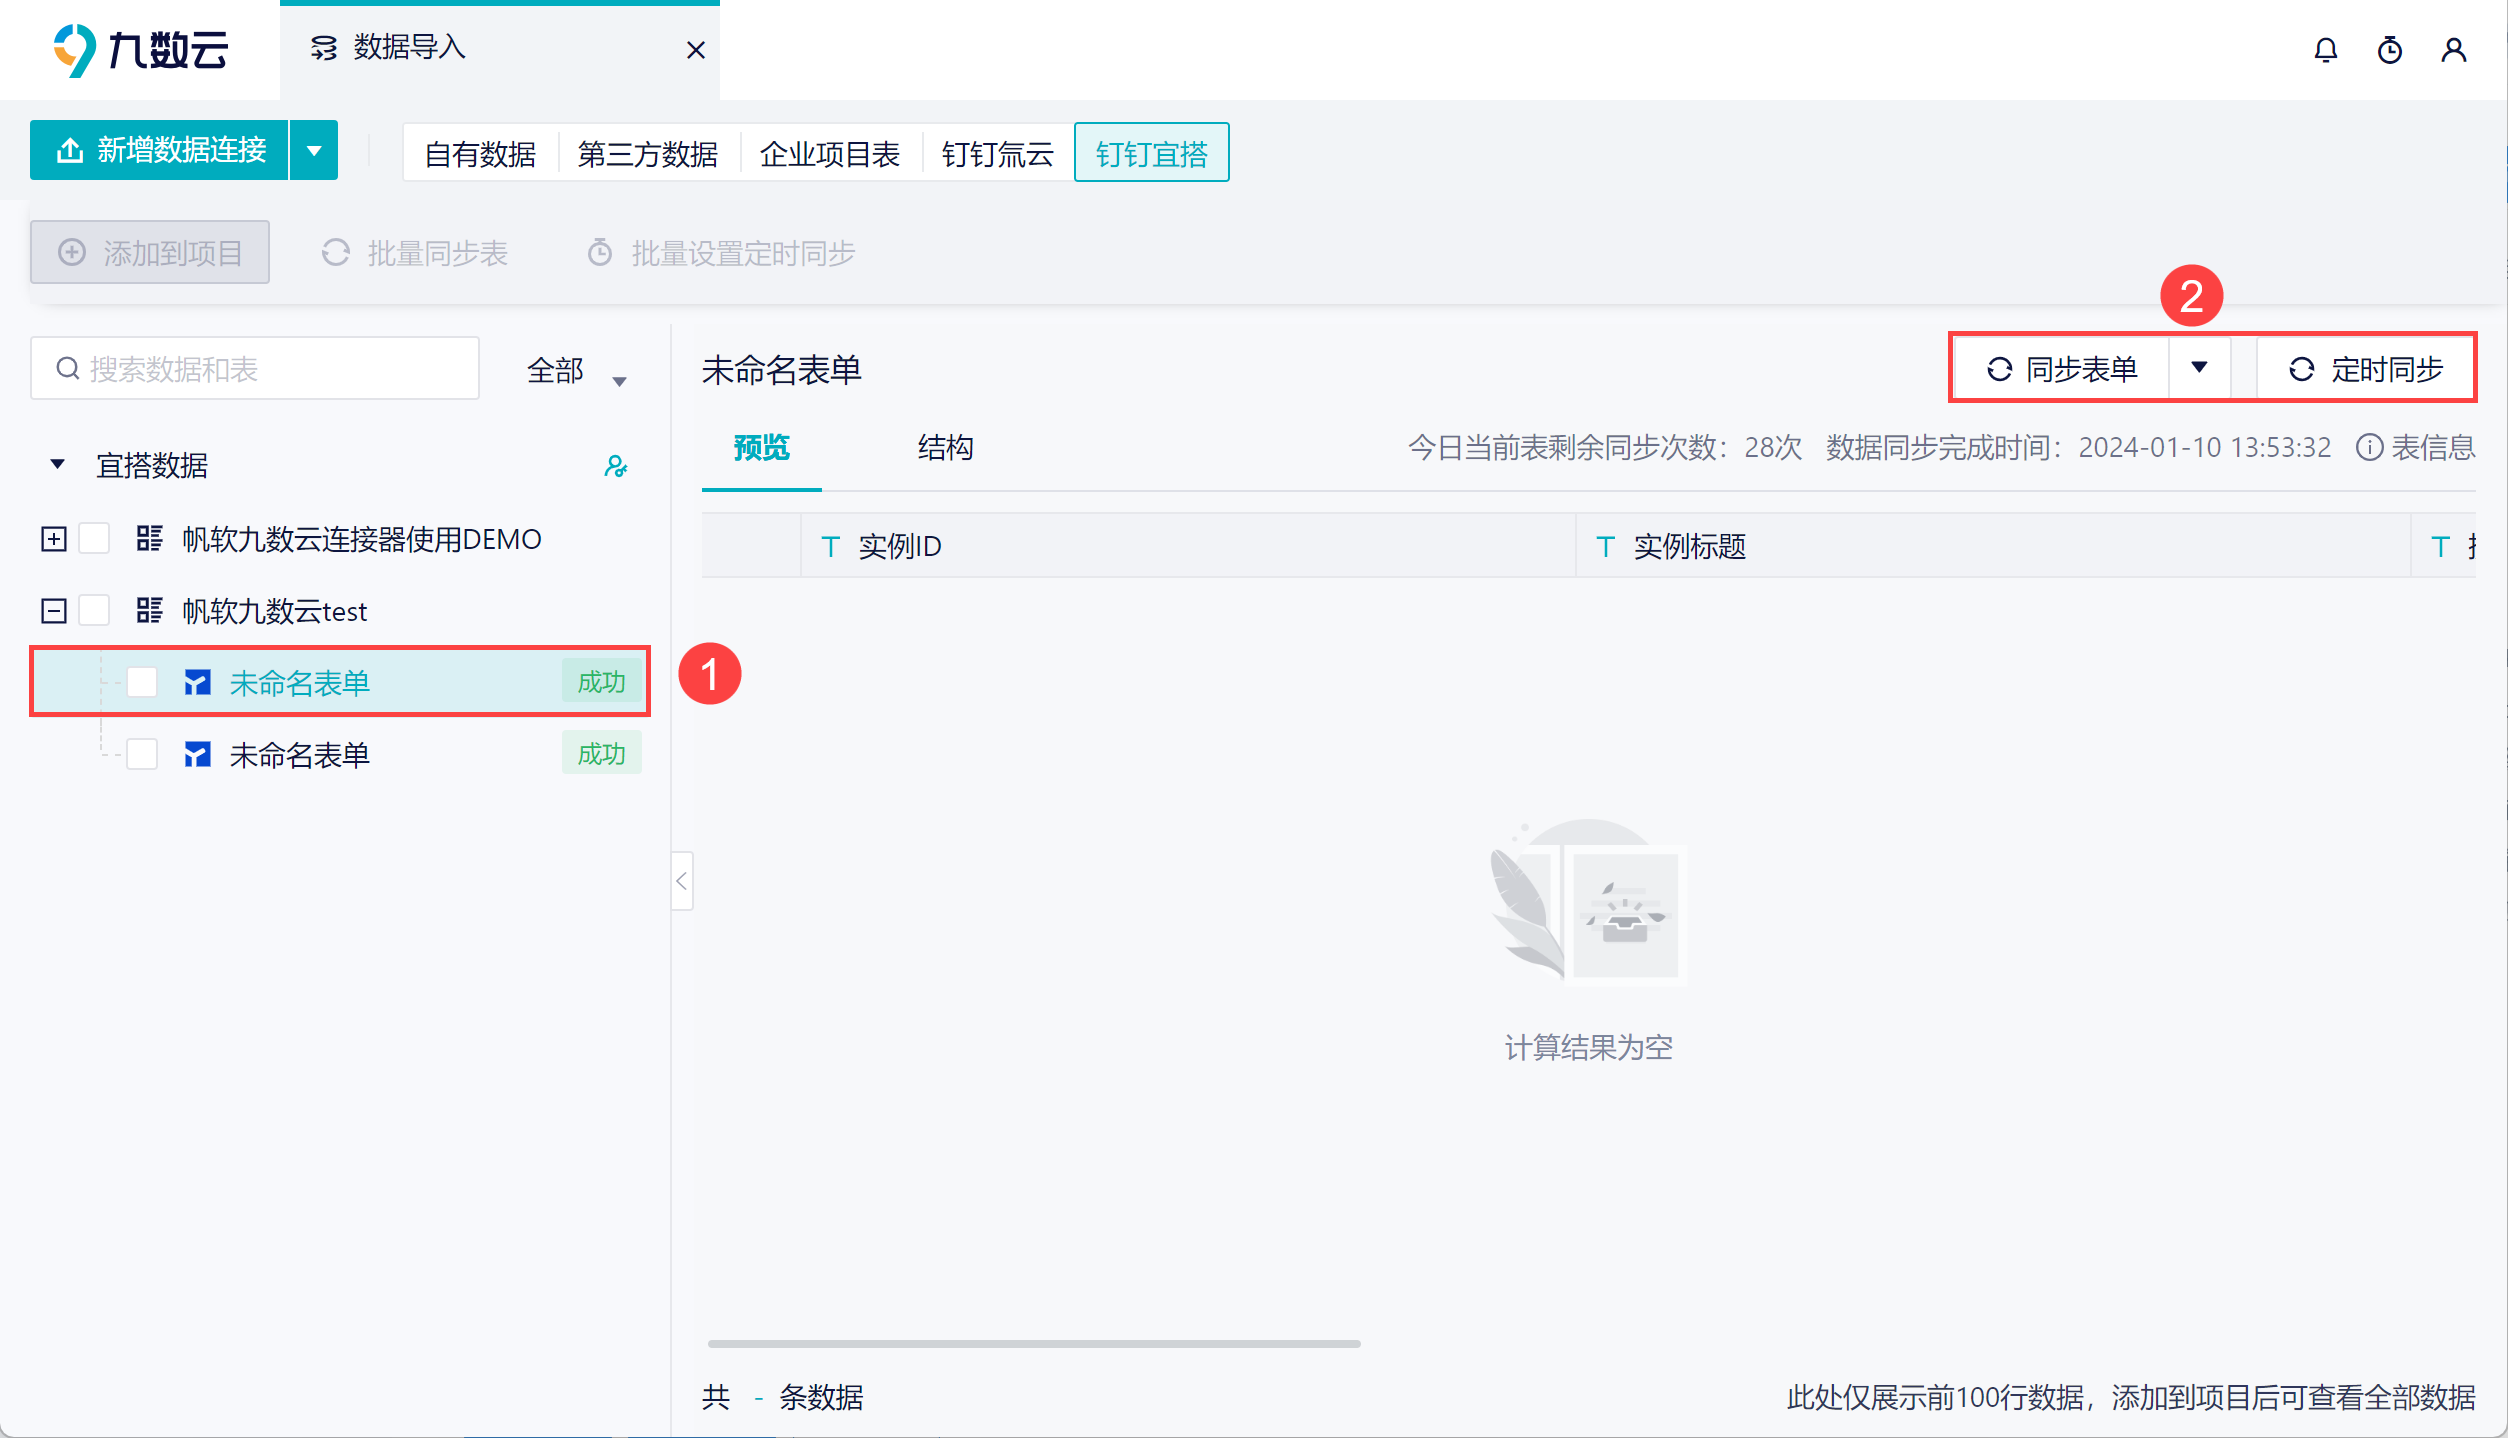Check the 帆软九数云test checkbox
Screen dimensions: 2508x1438
94,610
